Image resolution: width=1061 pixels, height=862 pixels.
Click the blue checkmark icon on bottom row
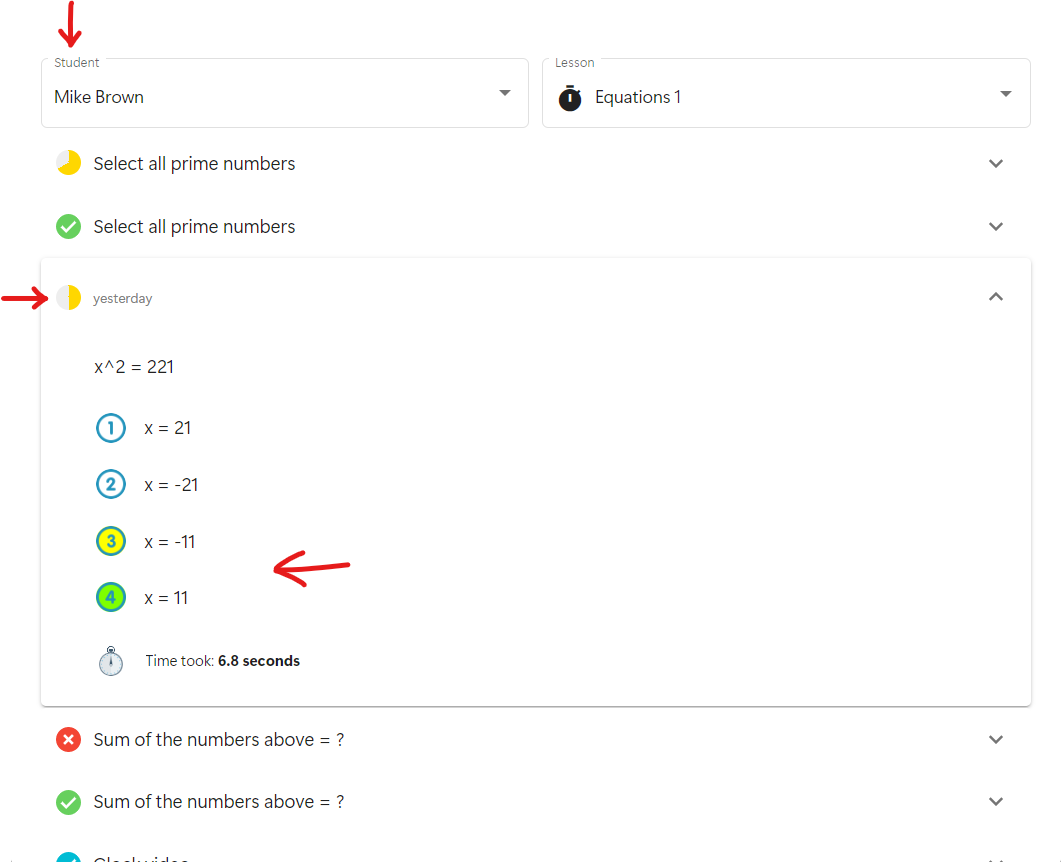pos(68,857)
